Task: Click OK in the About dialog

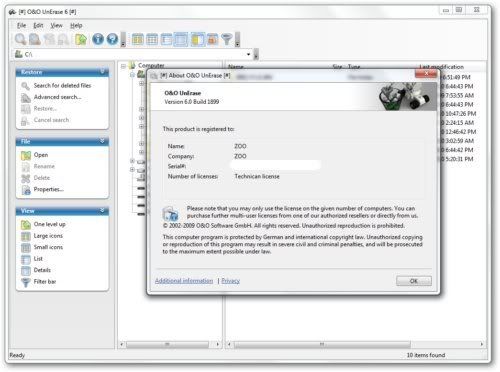Action: (x=414, y=281)
